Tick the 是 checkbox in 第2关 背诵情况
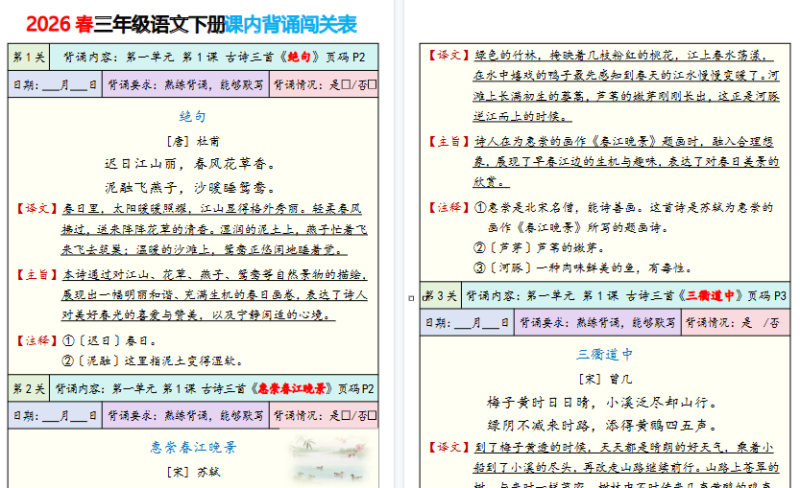The image size is (800, 488). (346, 416)
